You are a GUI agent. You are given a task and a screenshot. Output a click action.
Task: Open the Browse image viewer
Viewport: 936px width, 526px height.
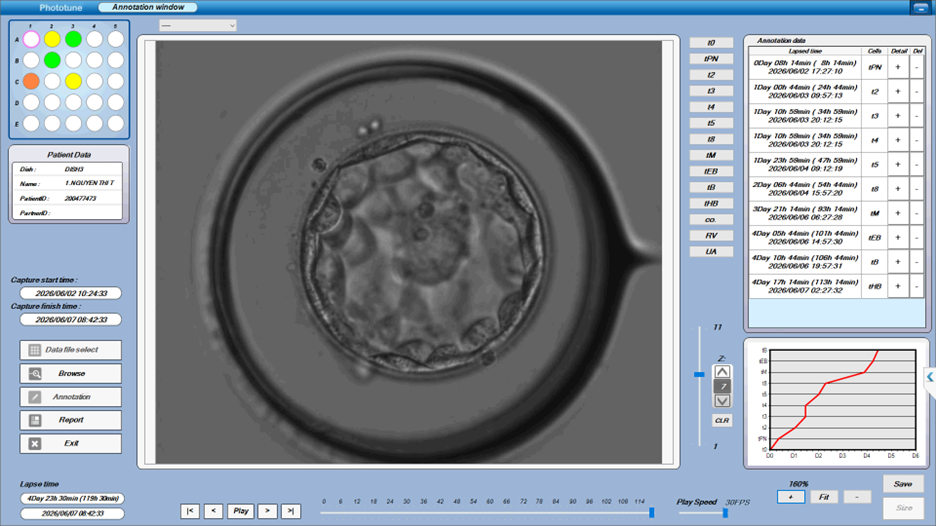click(x=70, y=373)
